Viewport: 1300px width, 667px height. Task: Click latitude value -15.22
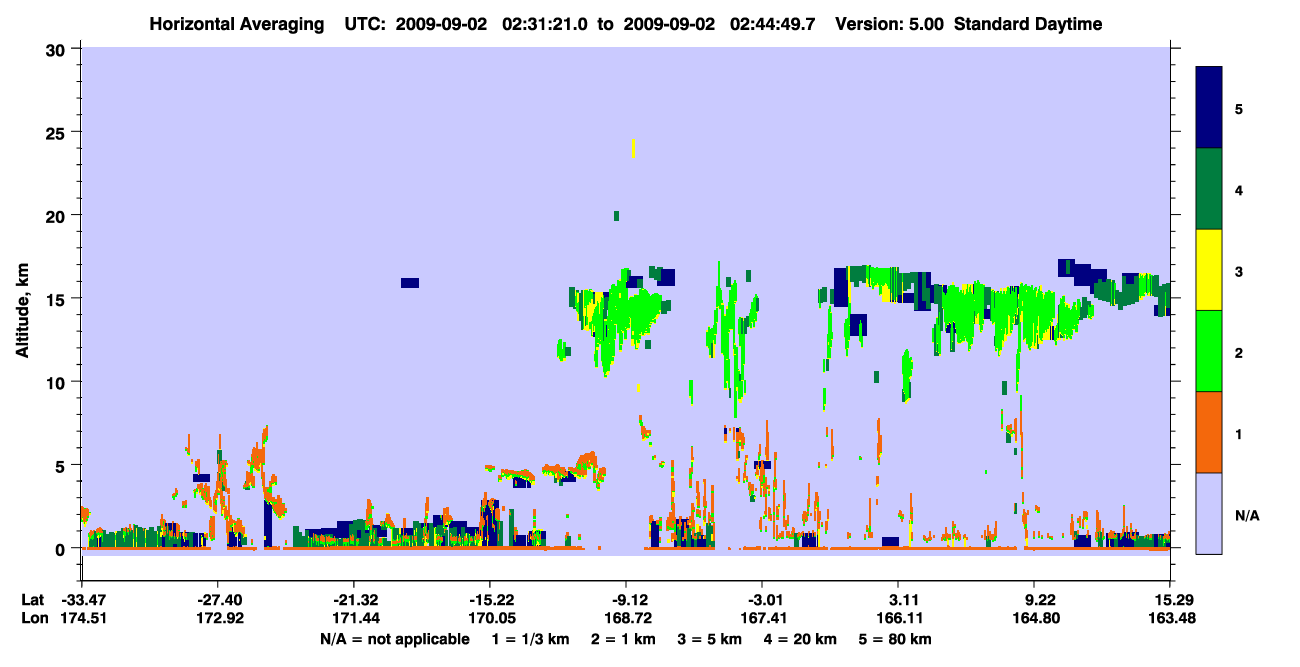490,600
